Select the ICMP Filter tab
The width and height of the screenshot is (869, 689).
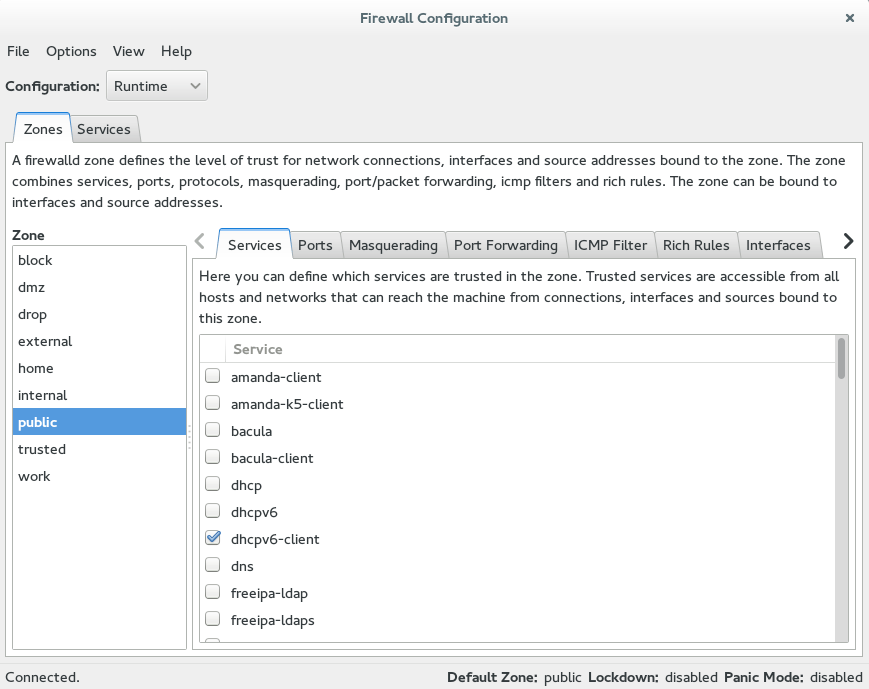coord(611,244)
